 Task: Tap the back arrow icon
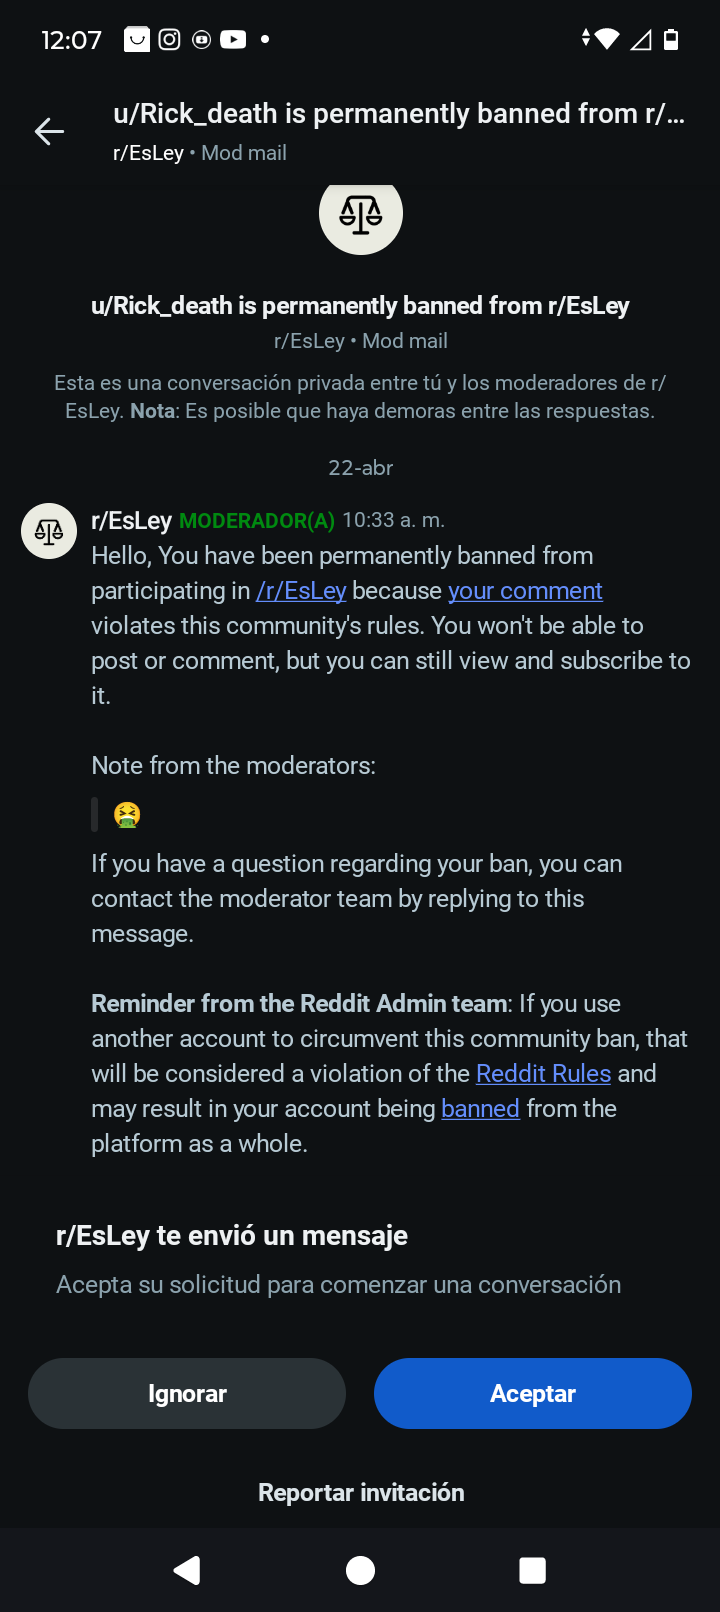point(49,131)
